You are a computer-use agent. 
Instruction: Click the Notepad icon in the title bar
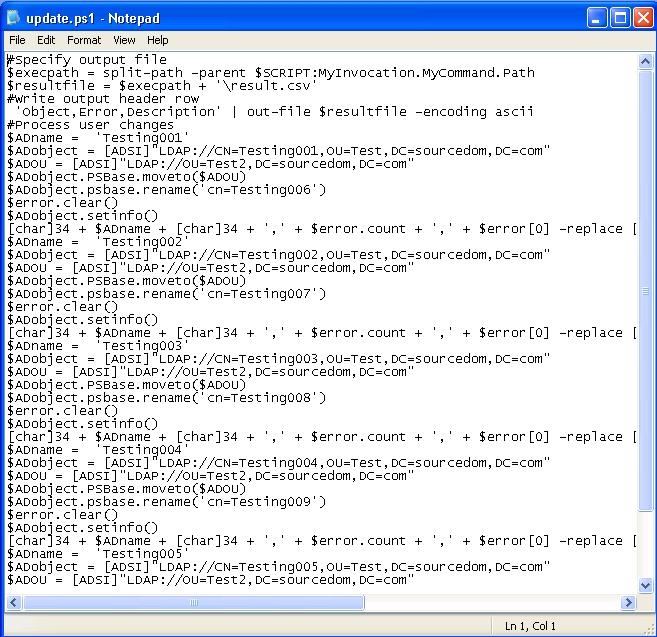pos(14,17)
